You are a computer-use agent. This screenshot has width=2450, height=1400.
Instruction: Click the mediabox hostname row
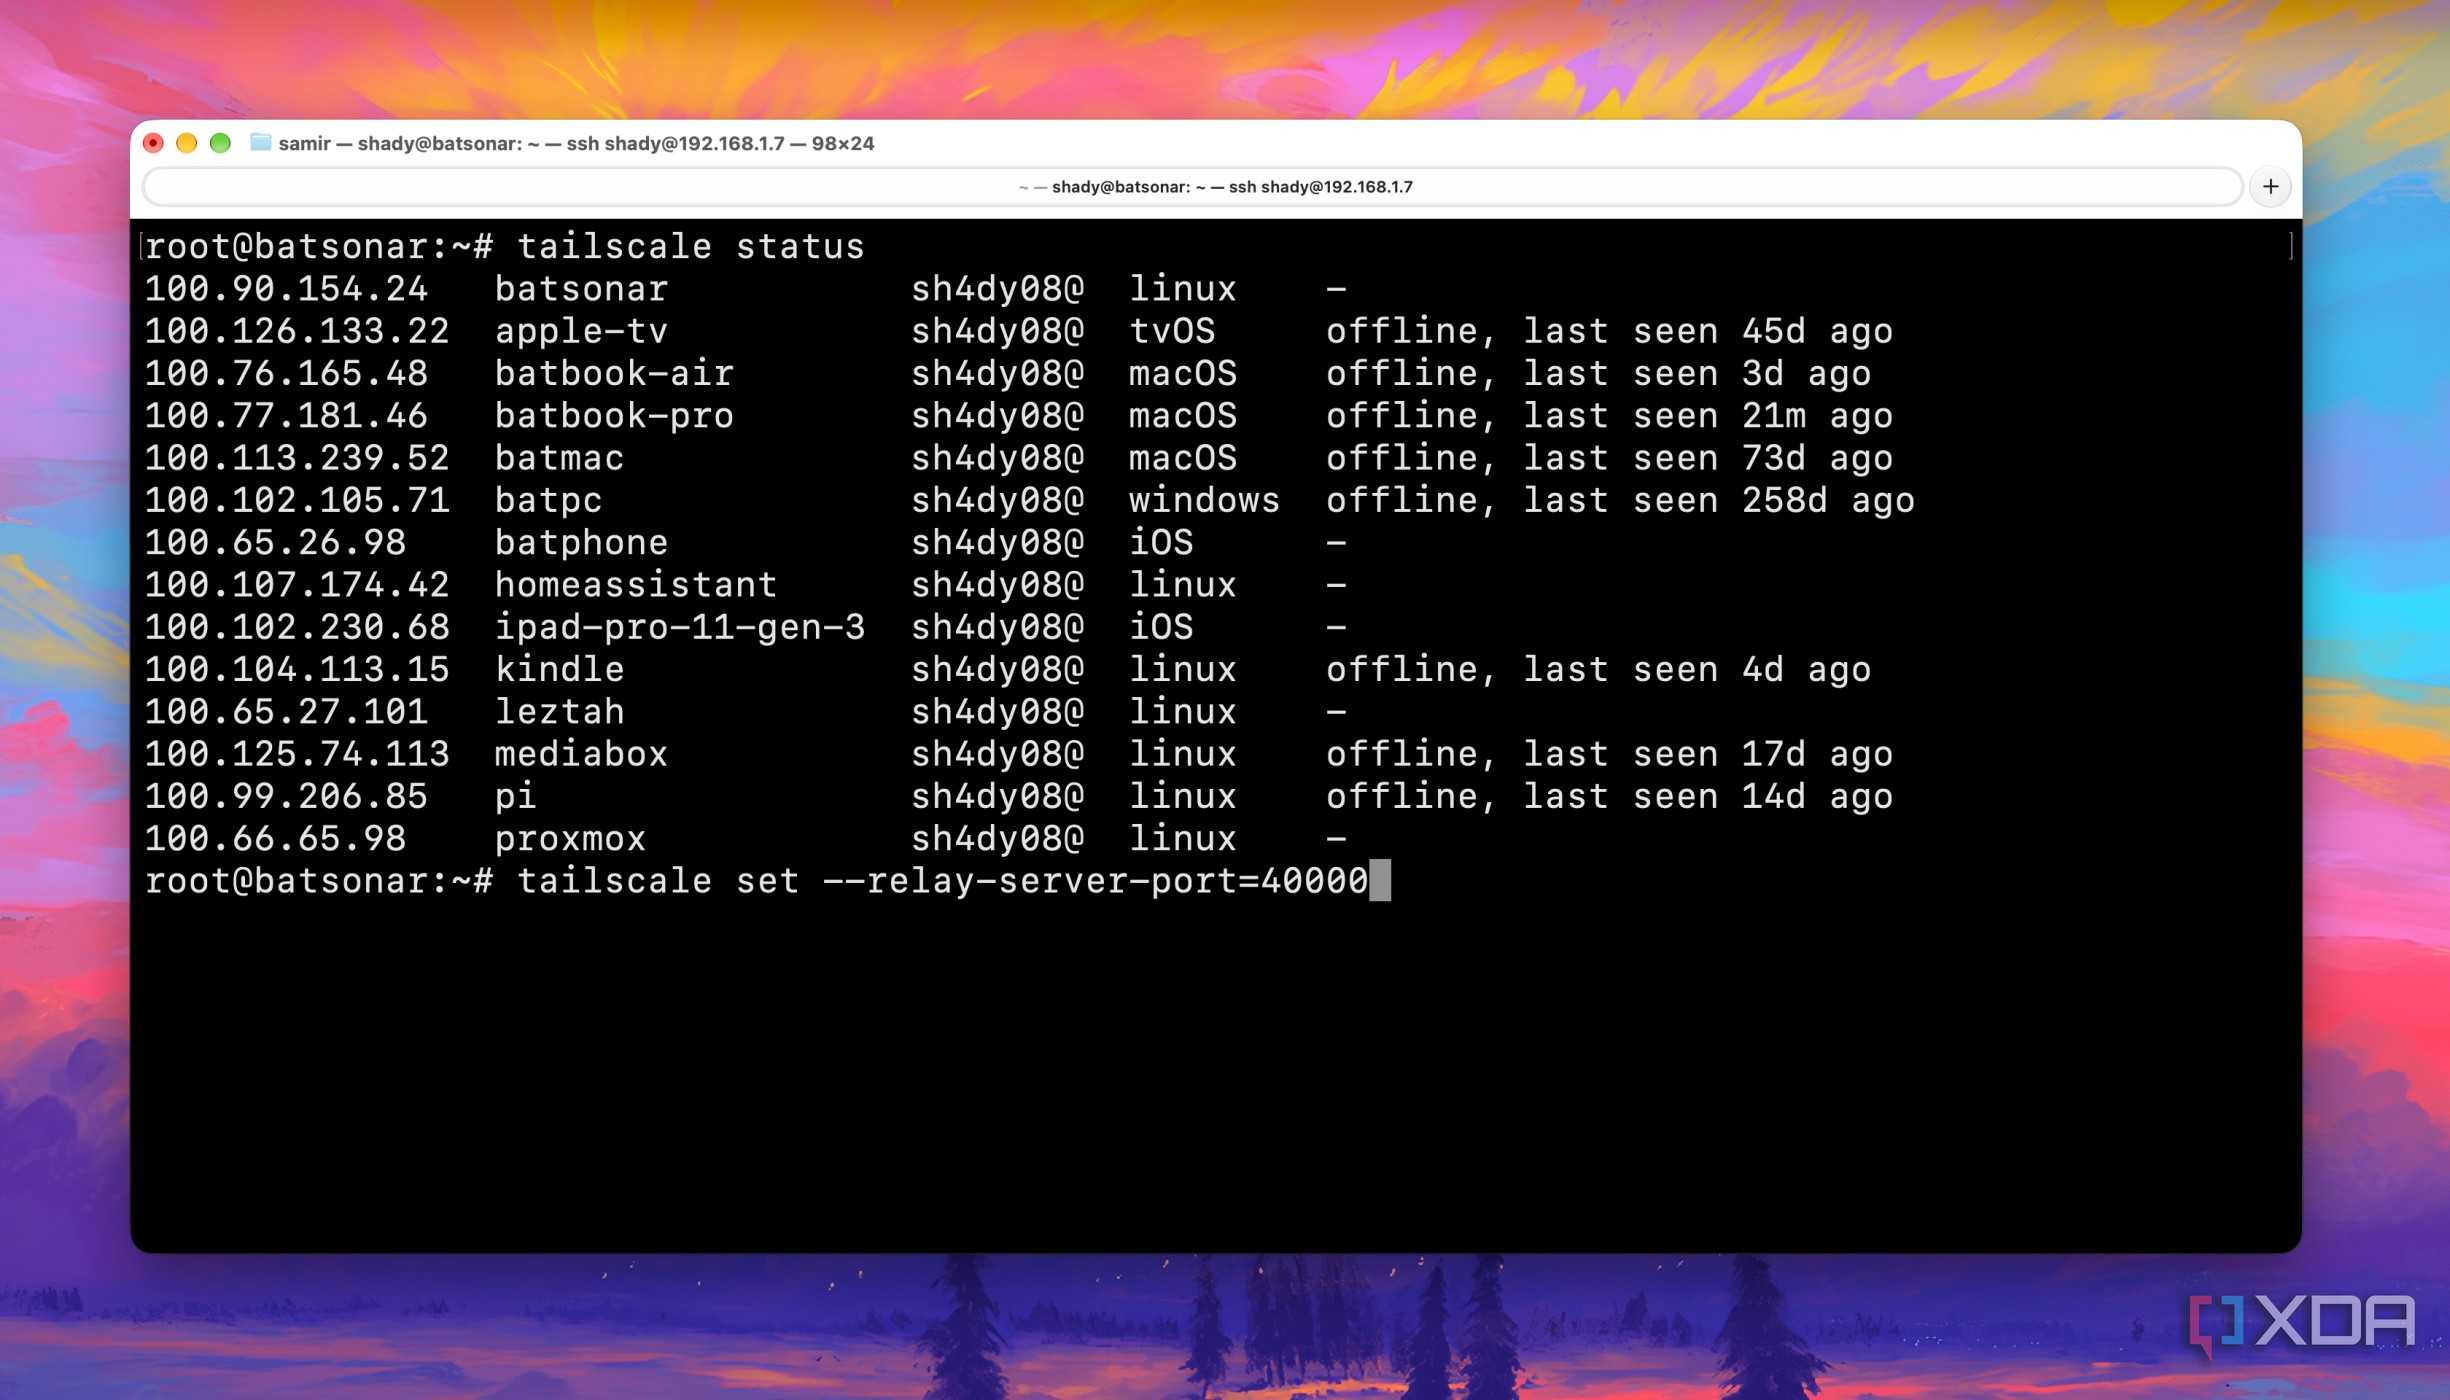[x=1018, y=754]
